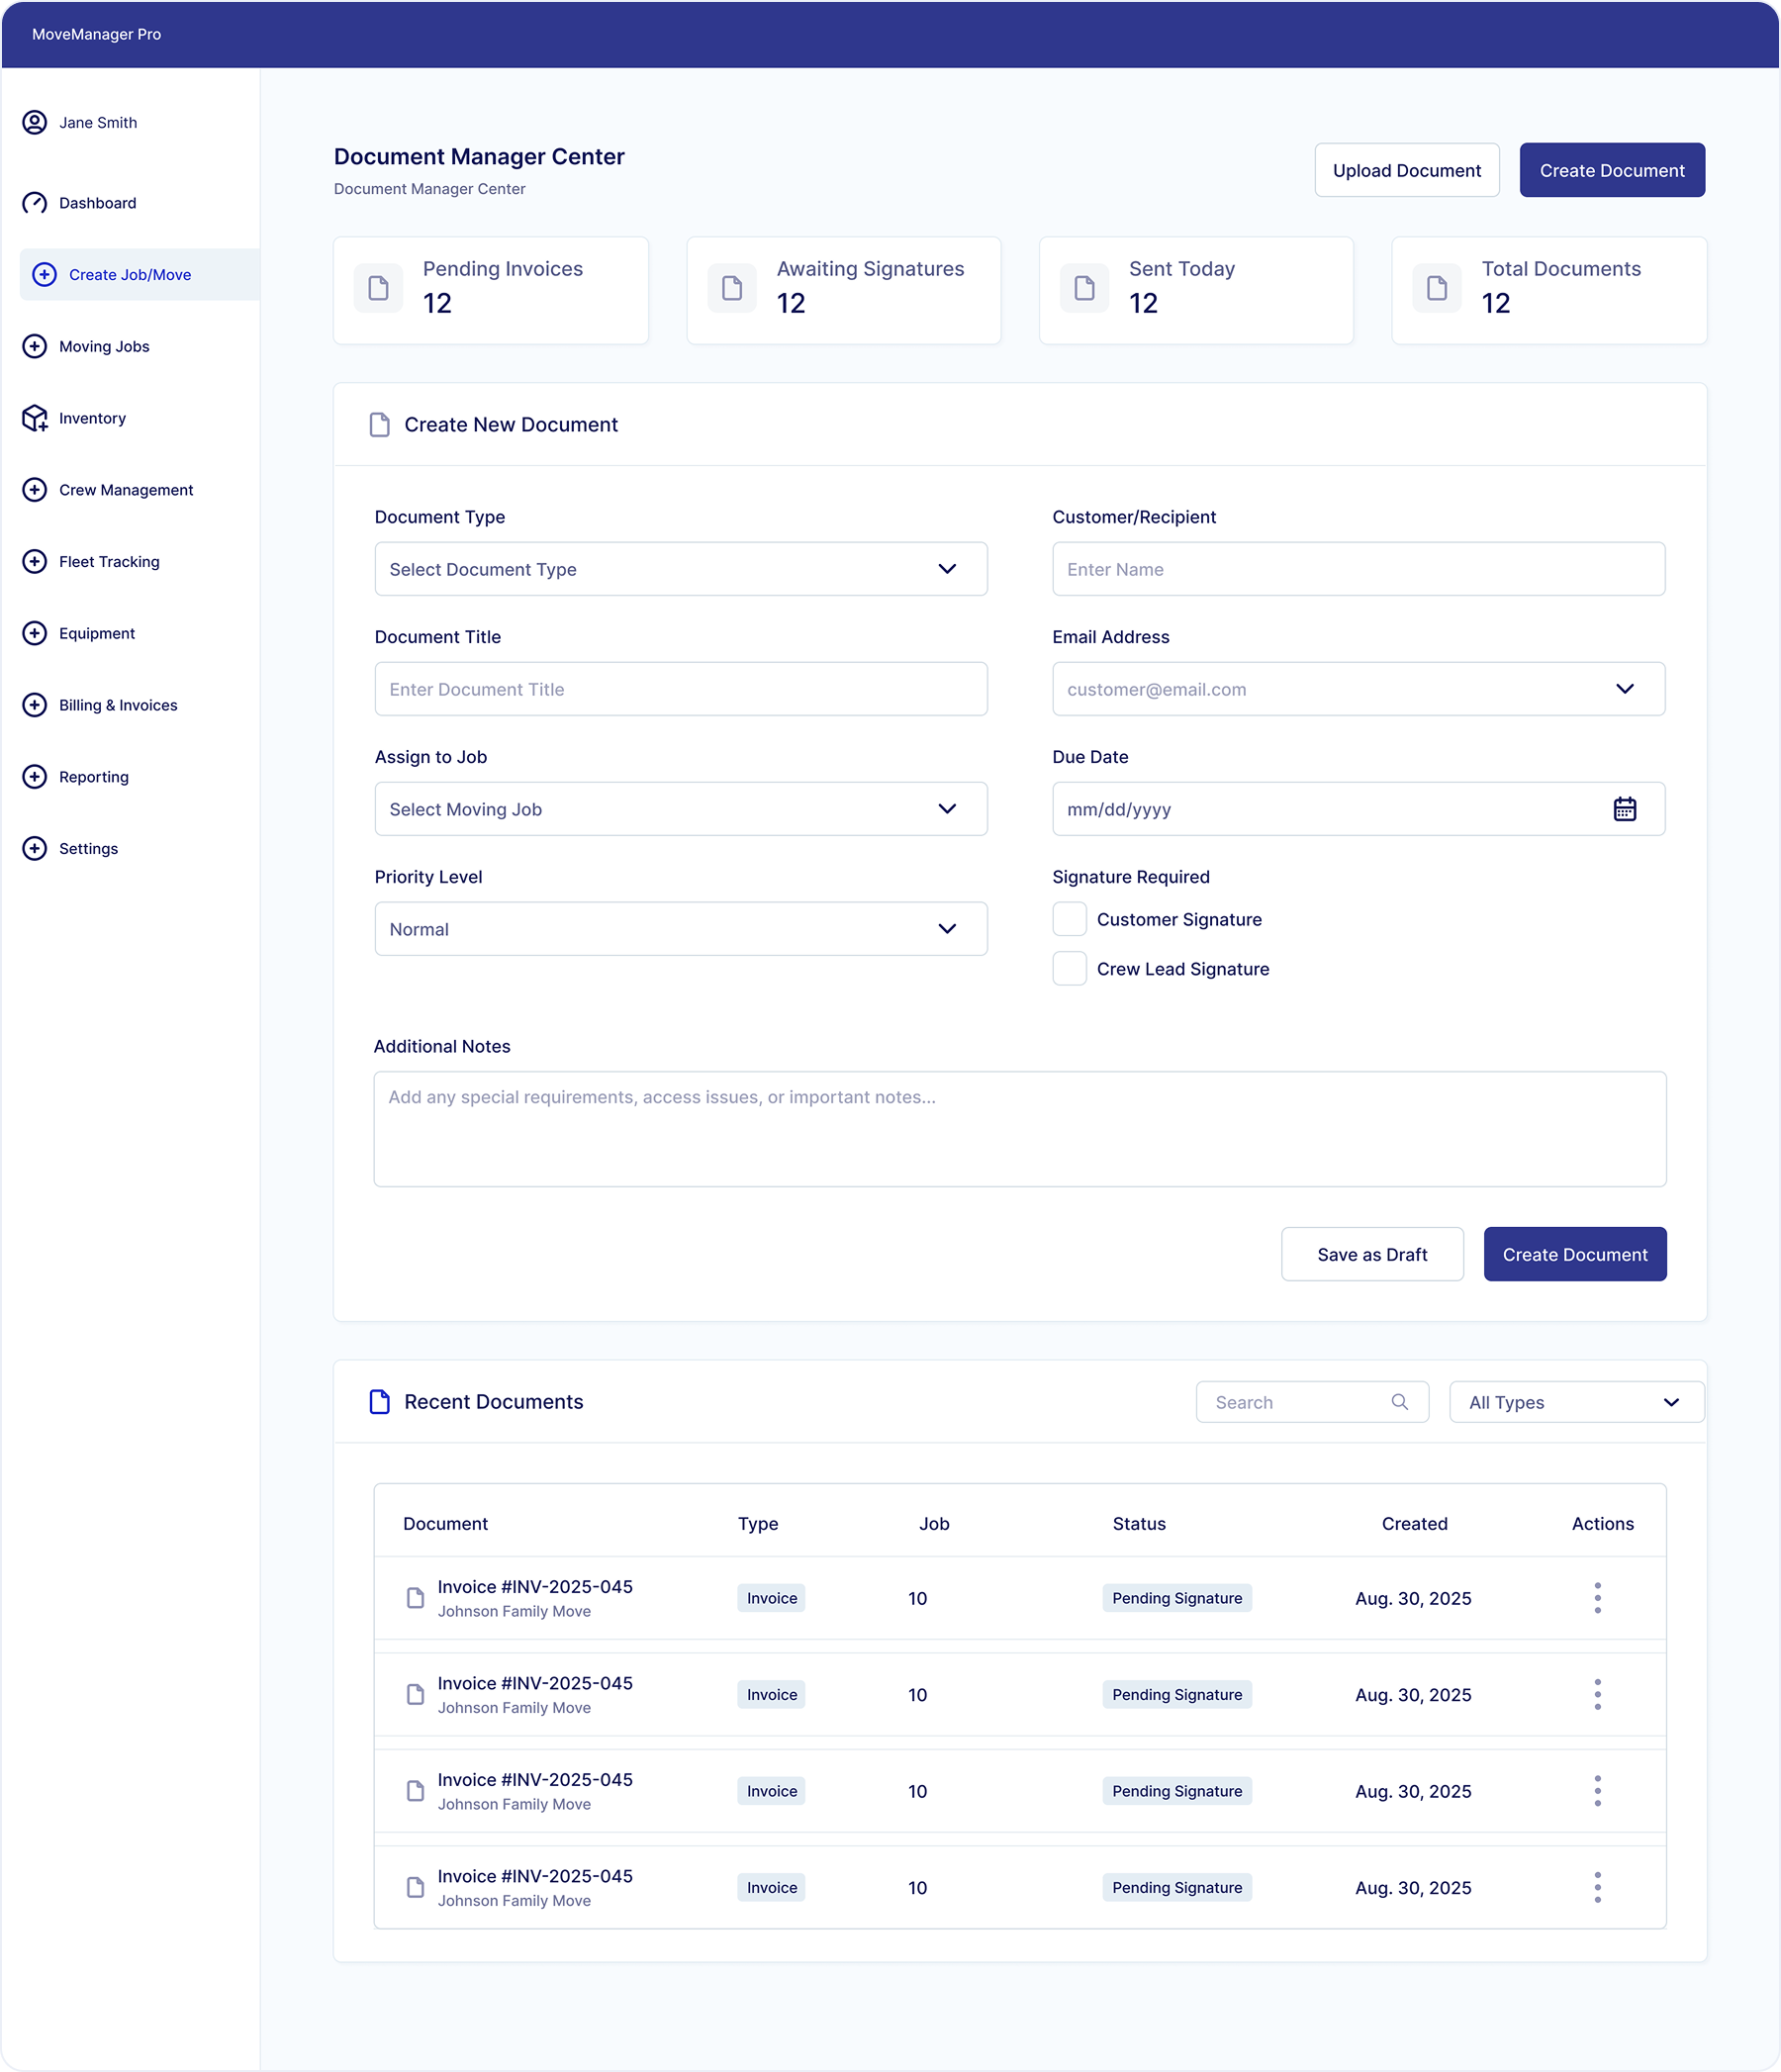Open actions menu for first invoice row
Viewport: 1781px width, 2072px height.
(x=1597, y=1598)
